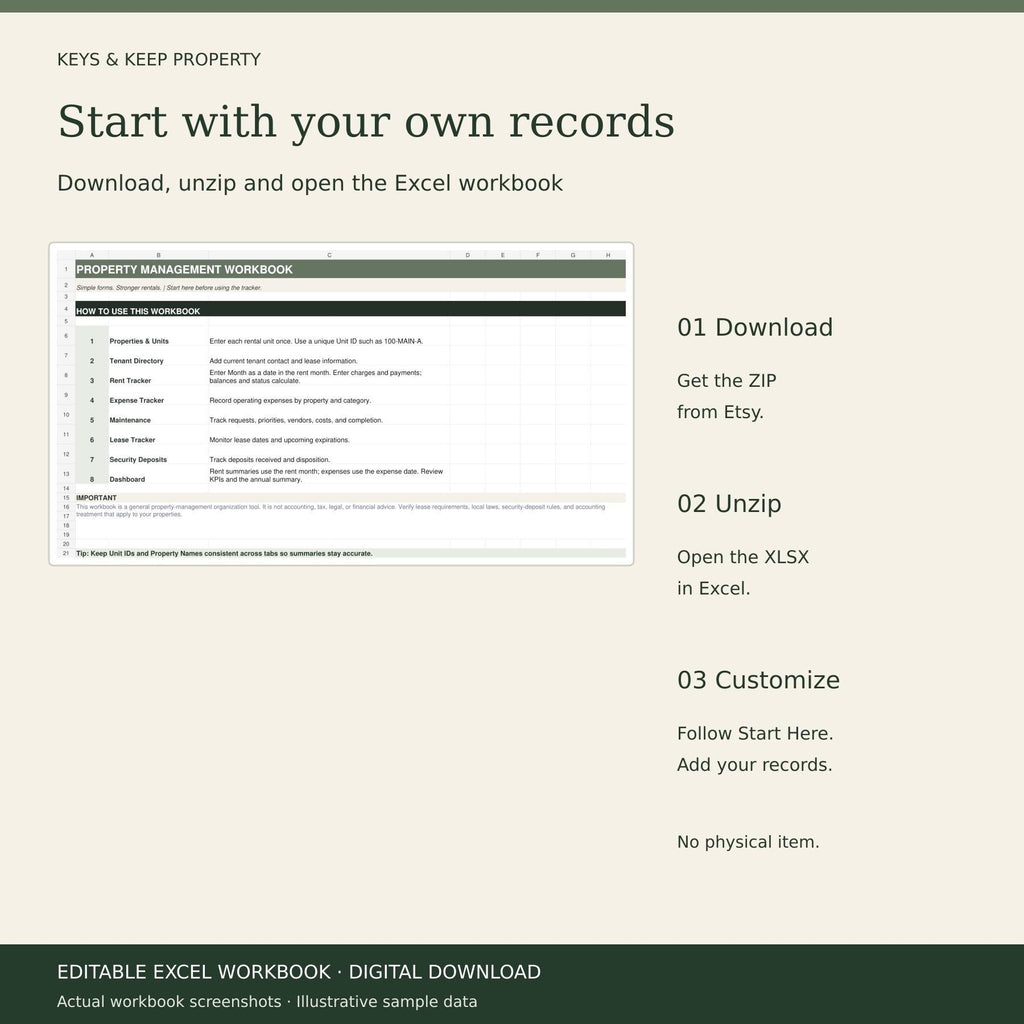Select the 'Security Deposits' row label

(x=138, y=459)
